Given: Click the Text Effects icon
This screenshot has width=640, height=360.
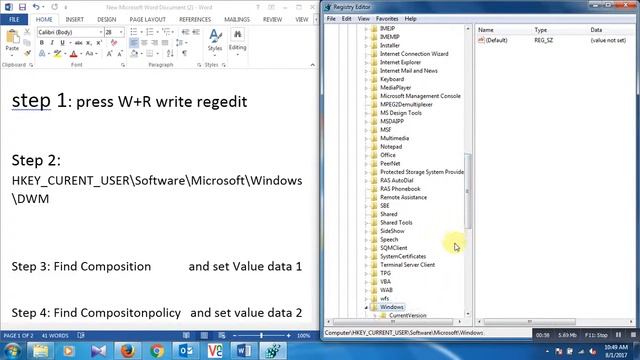Looking at the screenshot, I should pos(42,53).
